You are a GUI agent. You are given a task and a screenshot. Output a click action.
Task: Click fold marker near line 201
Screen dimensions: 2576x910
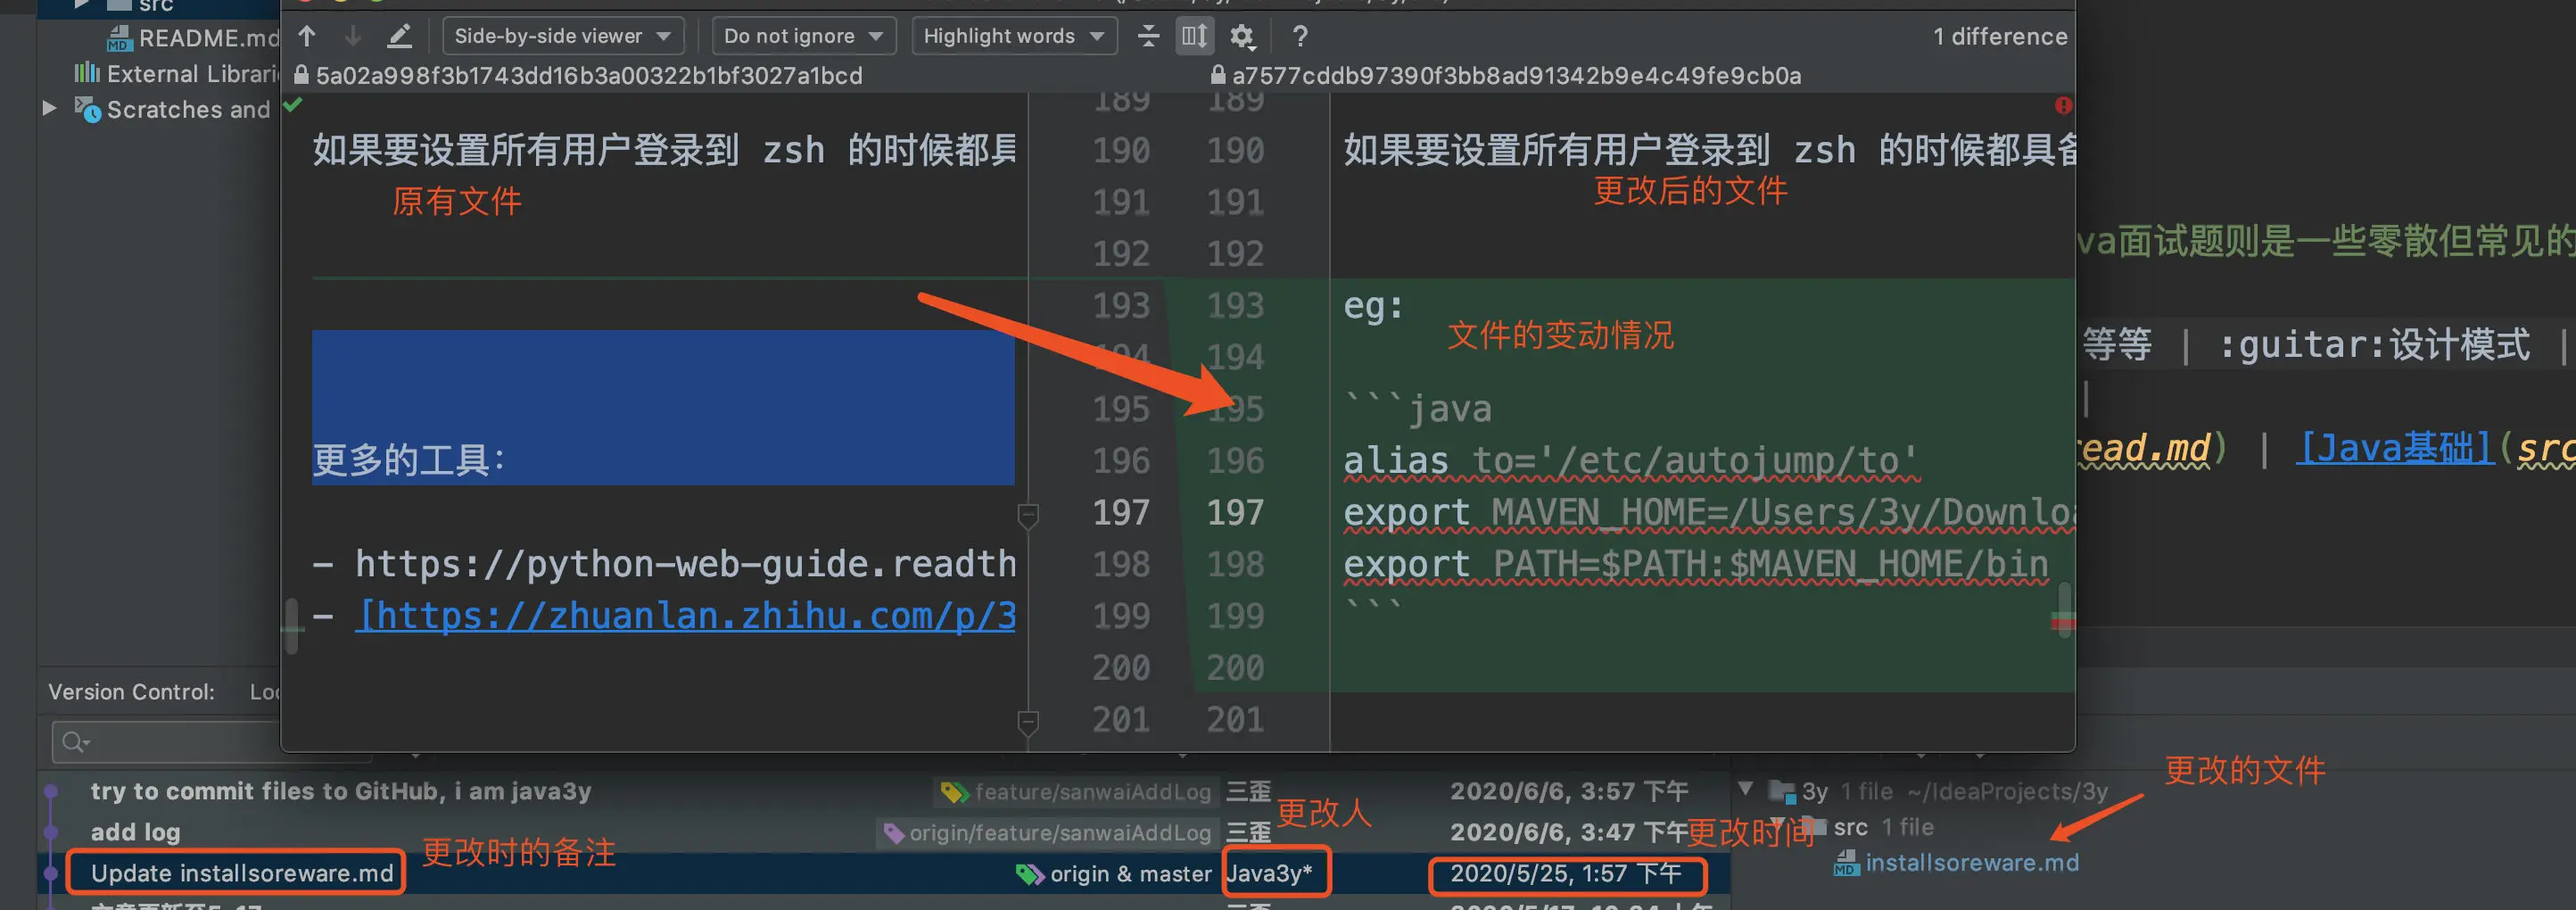(x=1027, y=723)
